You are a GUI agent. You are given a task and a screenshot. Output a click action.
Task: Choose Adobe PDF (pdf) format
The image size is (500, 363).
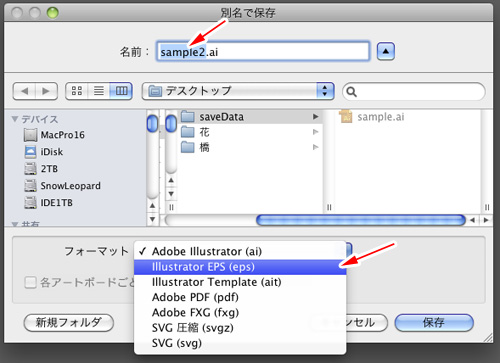(240, 297)
